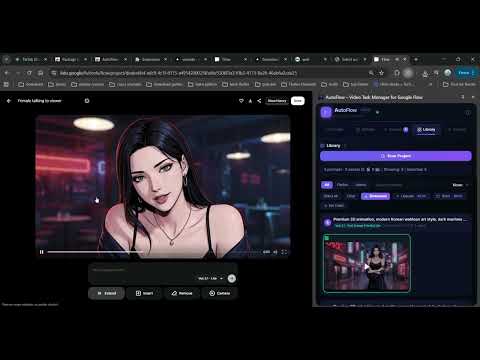480x360 pixels.
Task: Click the purple Scan Project button
Action: point(396,156)
